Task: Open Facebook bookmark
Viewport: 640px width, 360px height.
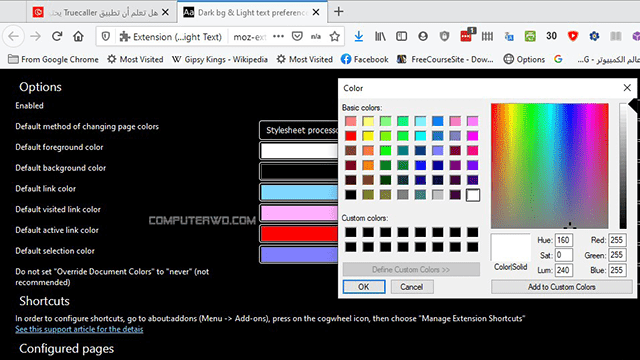Action: [364, 59]
